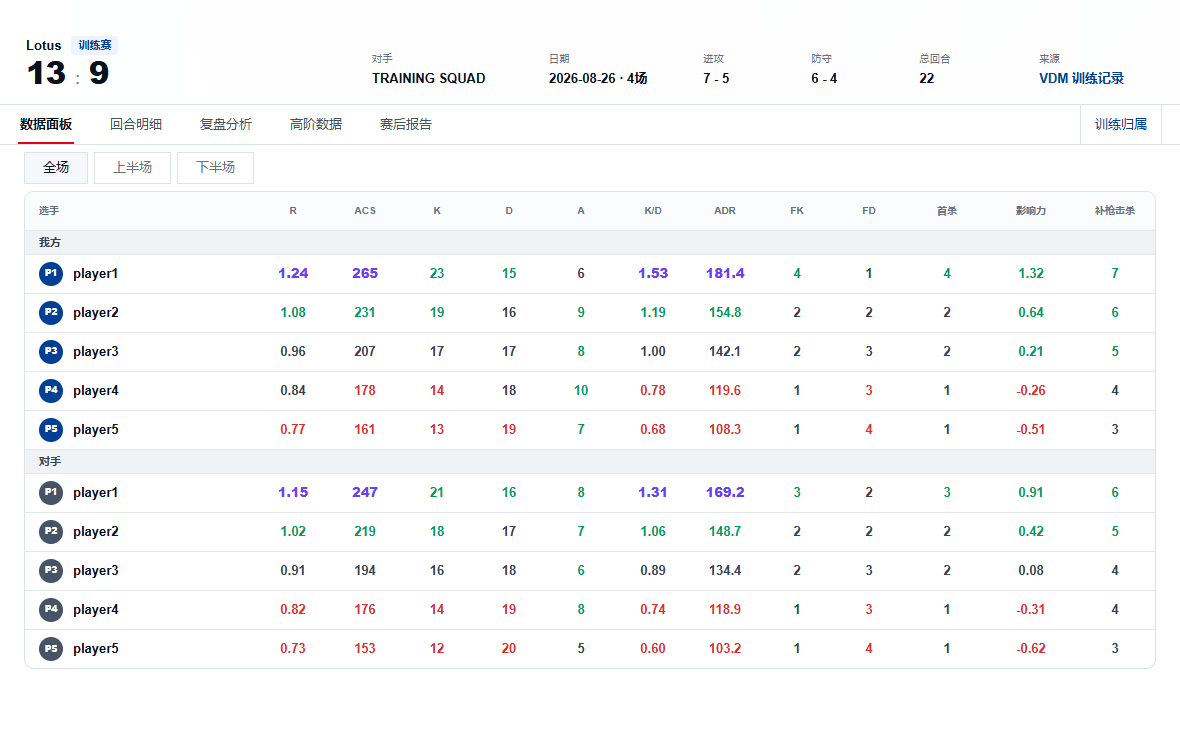Click our team's player1 P1 avatar badge
The height and width of the screenshot is (739, 1180).
coord(51,273)
